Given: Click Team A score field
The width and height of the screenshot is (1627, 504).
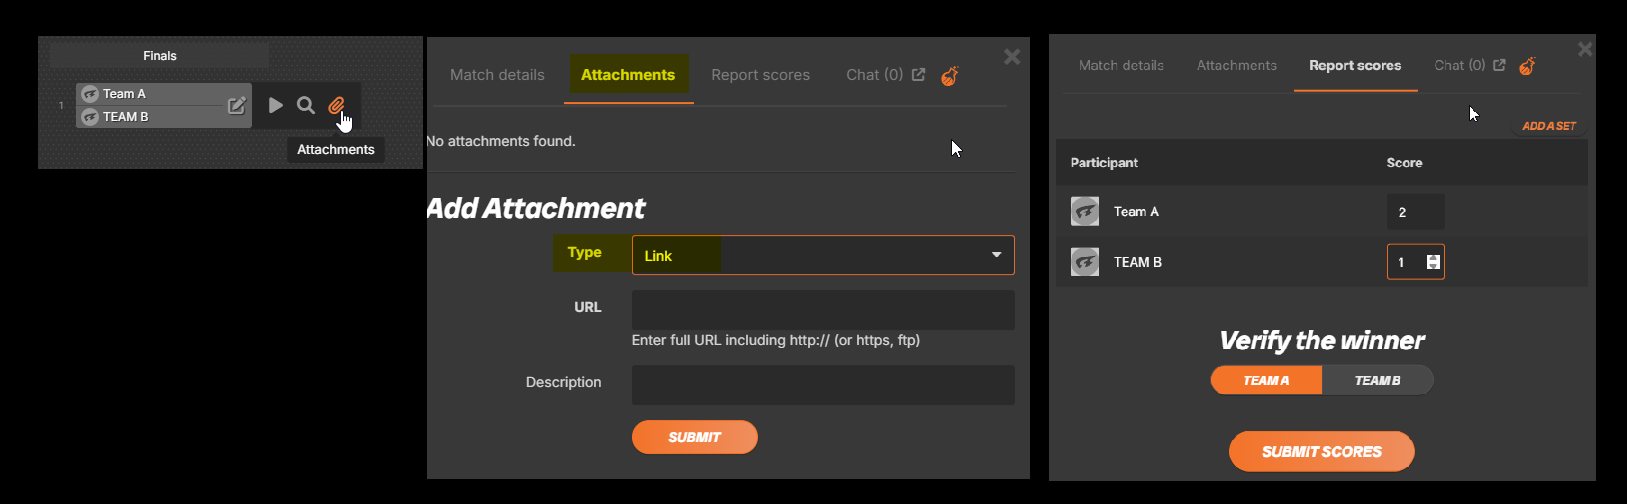Looking at the screenshot, I should [1415, 212].
